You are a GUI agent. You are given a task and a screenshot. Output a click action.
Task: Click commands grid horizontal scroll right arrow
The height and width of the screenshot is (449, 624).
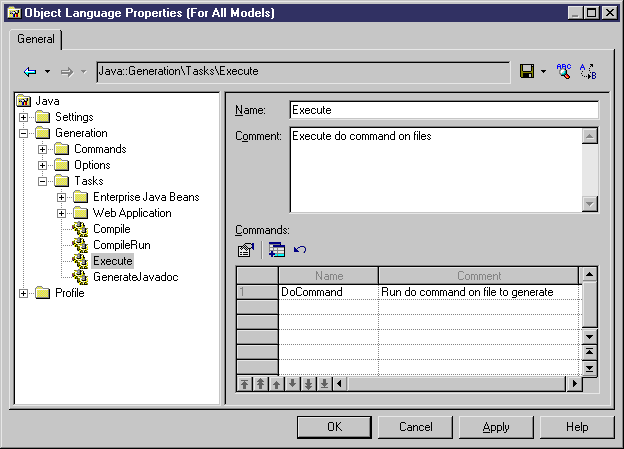[574, 384]
